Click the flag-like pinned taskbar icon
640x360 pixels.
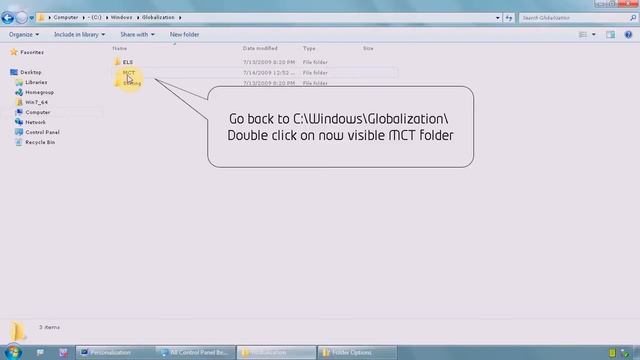[40, 352]
